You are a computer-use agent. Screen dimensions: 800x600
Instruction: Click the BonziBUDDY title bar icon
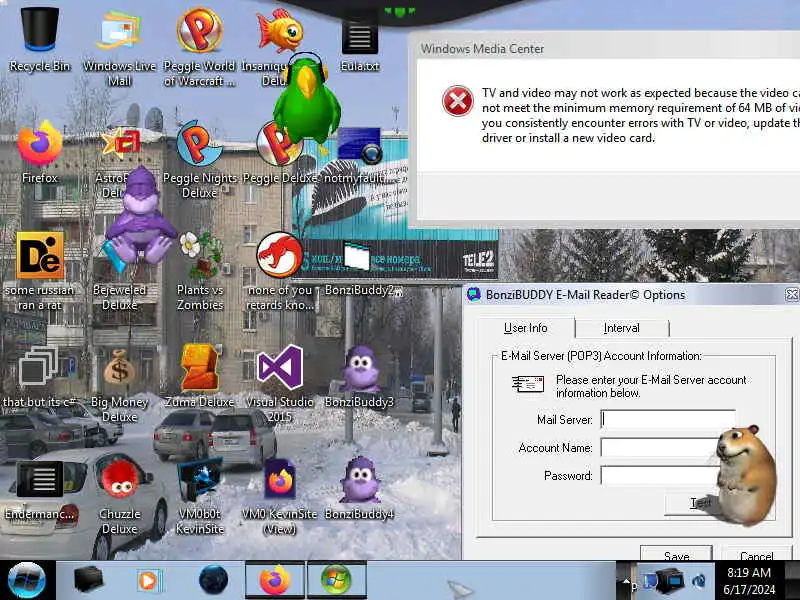point(474,294)
